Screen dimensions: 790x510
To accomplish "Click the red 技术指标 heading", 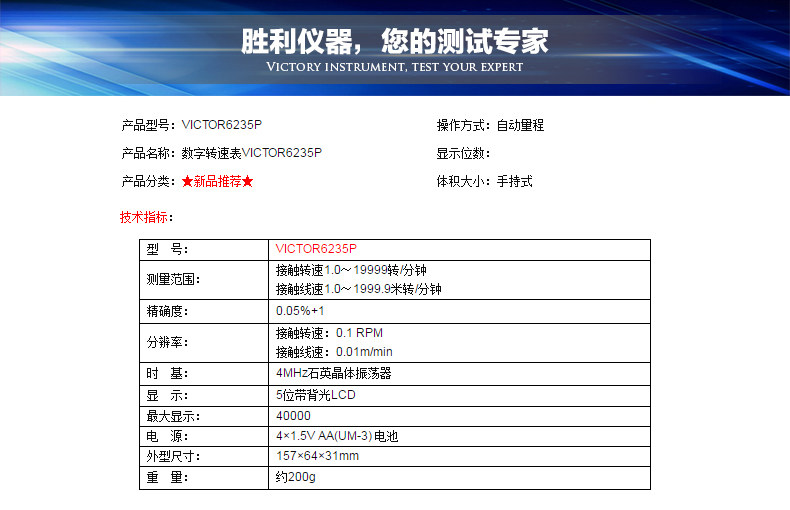I will (x=146, y=217).
